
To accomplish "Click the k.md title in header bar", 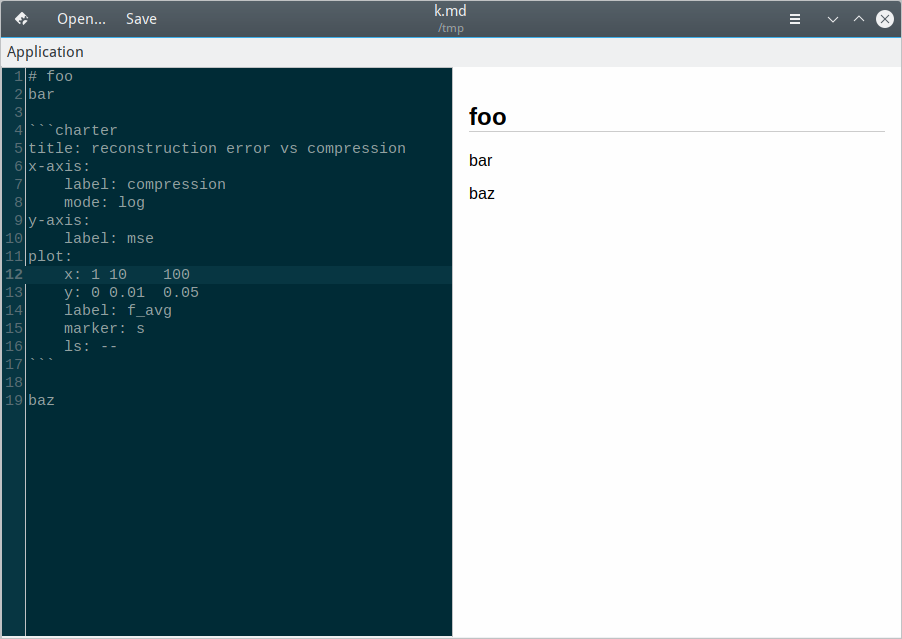I will pyautogui.click(x=450, y=11).
